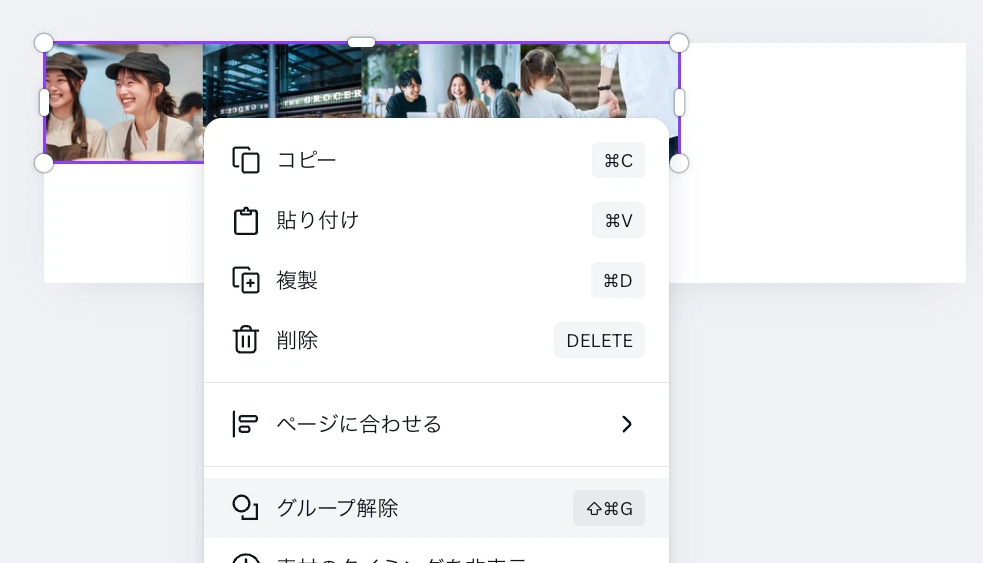Click the right edge handle of selection
This screenshot has width=983, height=563.
[x=680, y=103]
